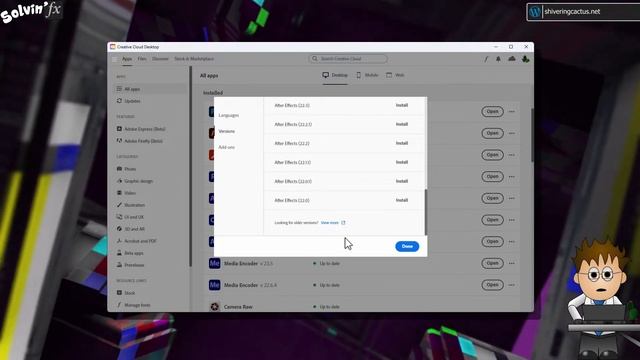Click the versions list scrollbar

tap(426, 212)
